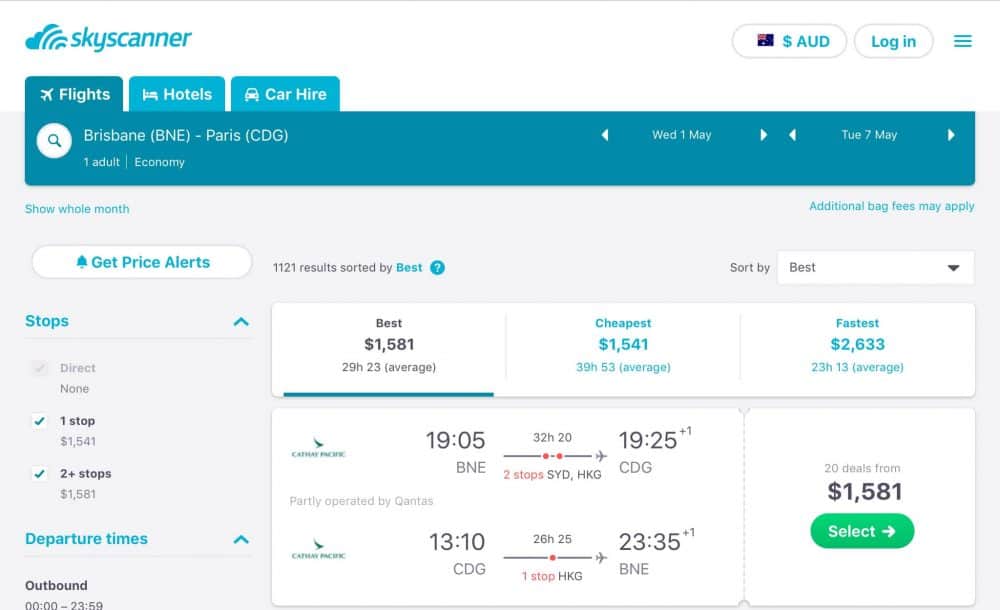Click the Cathay Pacific logo on outbound flight
This screenshot has width=1000, height=610.
click(x=318, y=447)
